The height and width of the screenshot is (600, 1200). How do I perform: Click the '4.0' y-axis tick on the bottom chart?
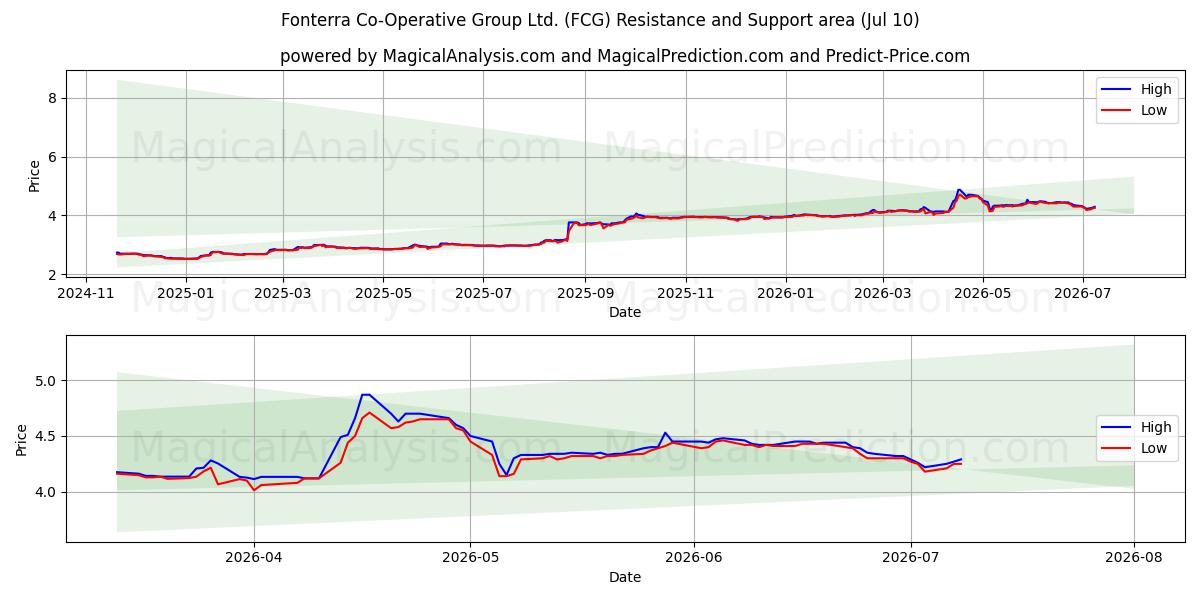click(46, 492)
